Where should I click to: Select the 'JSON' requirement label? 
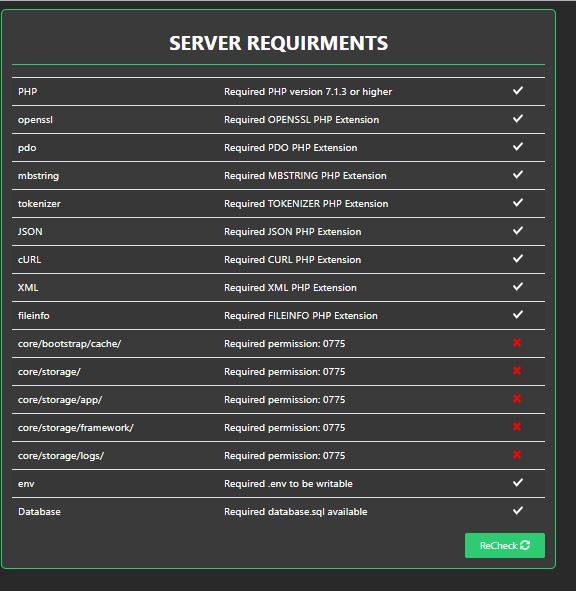[x=30, y=231]
